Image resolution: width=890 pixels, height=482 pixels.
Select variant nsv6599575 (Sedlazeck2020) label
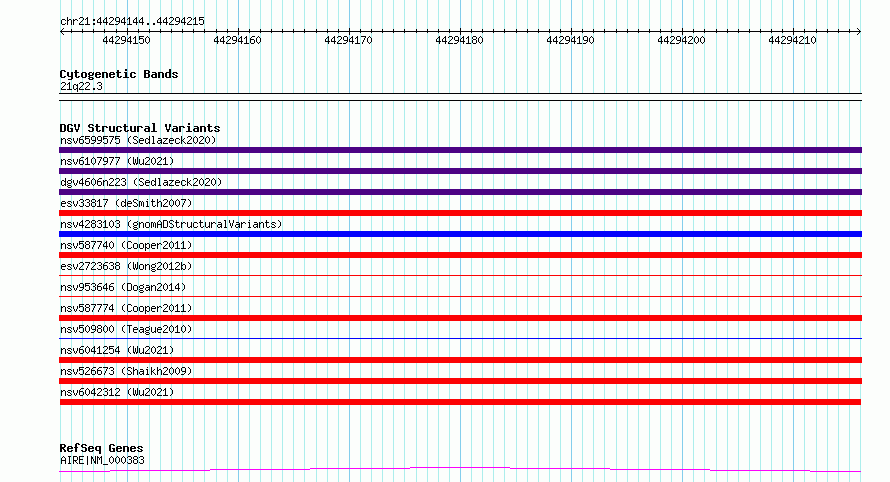(x=138, y=140)
